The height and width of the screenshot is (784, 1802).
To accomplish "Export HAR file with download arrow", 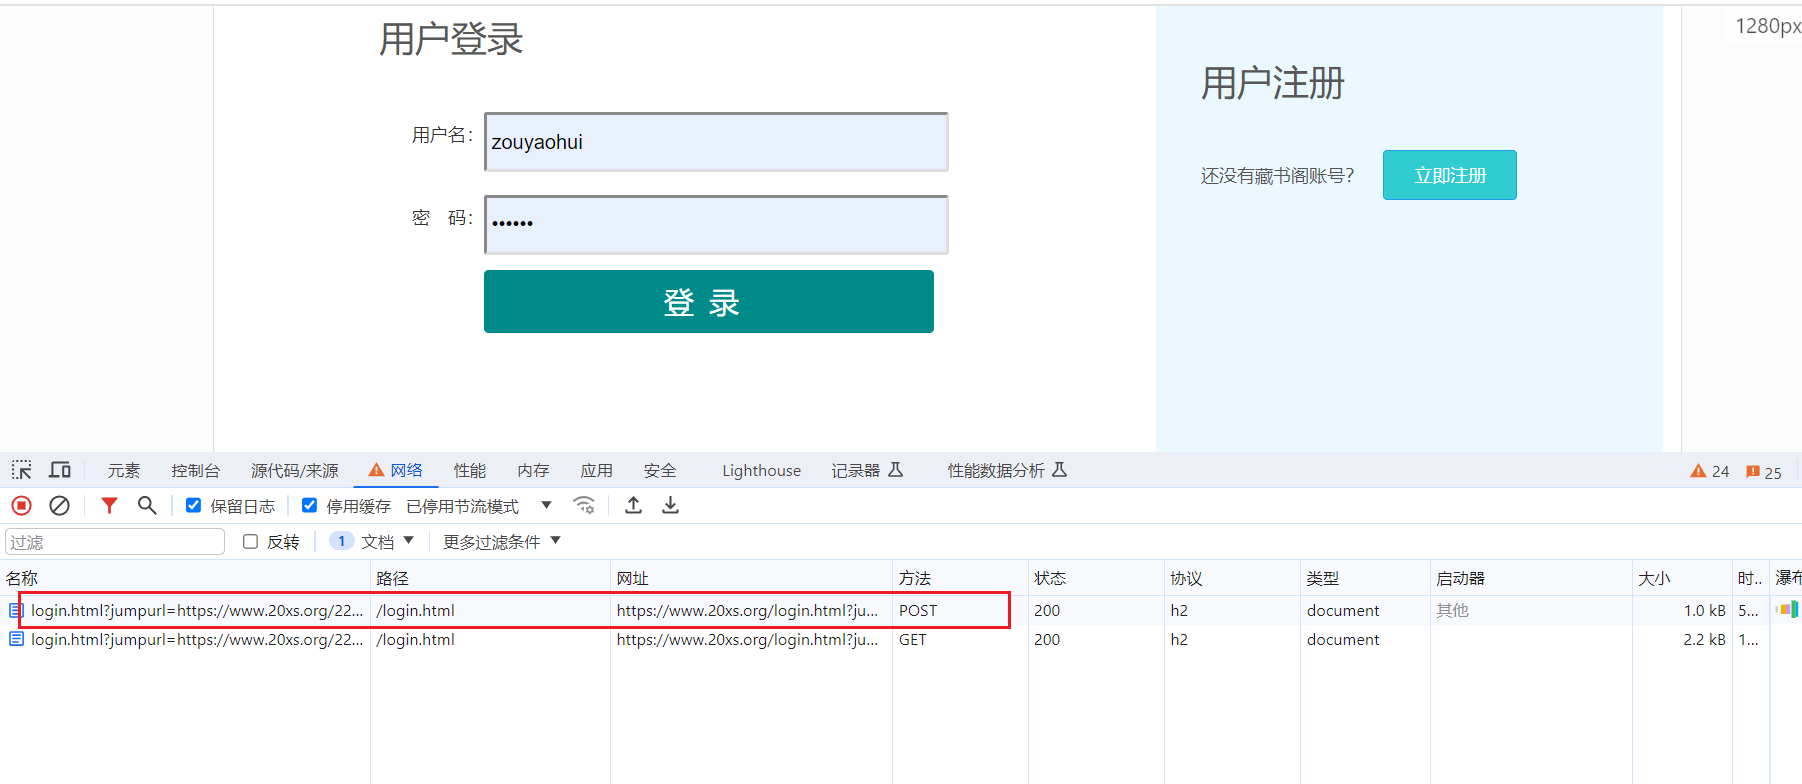I will (671, 506).
